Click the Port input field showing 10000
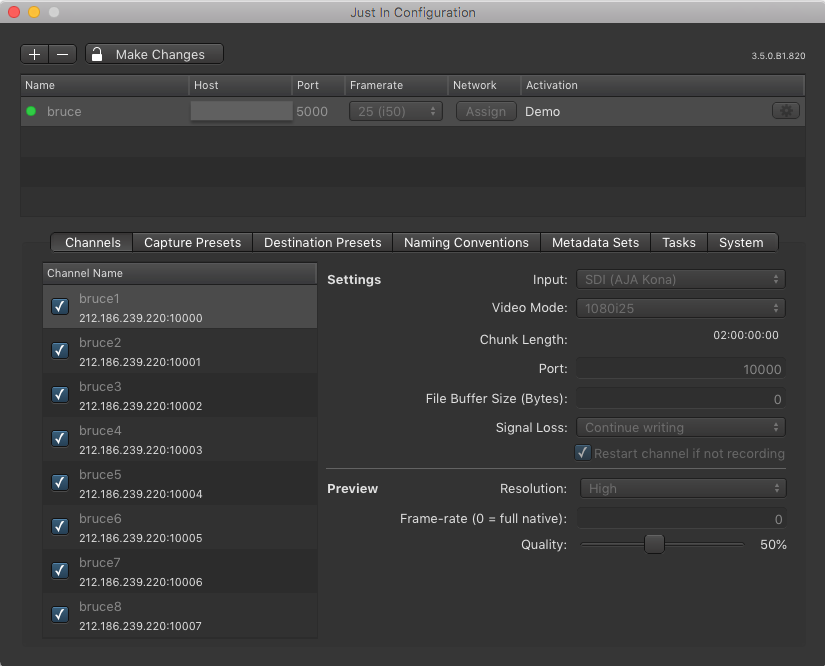The height and width of the screenshot is (666, 825). click(681, 369)
